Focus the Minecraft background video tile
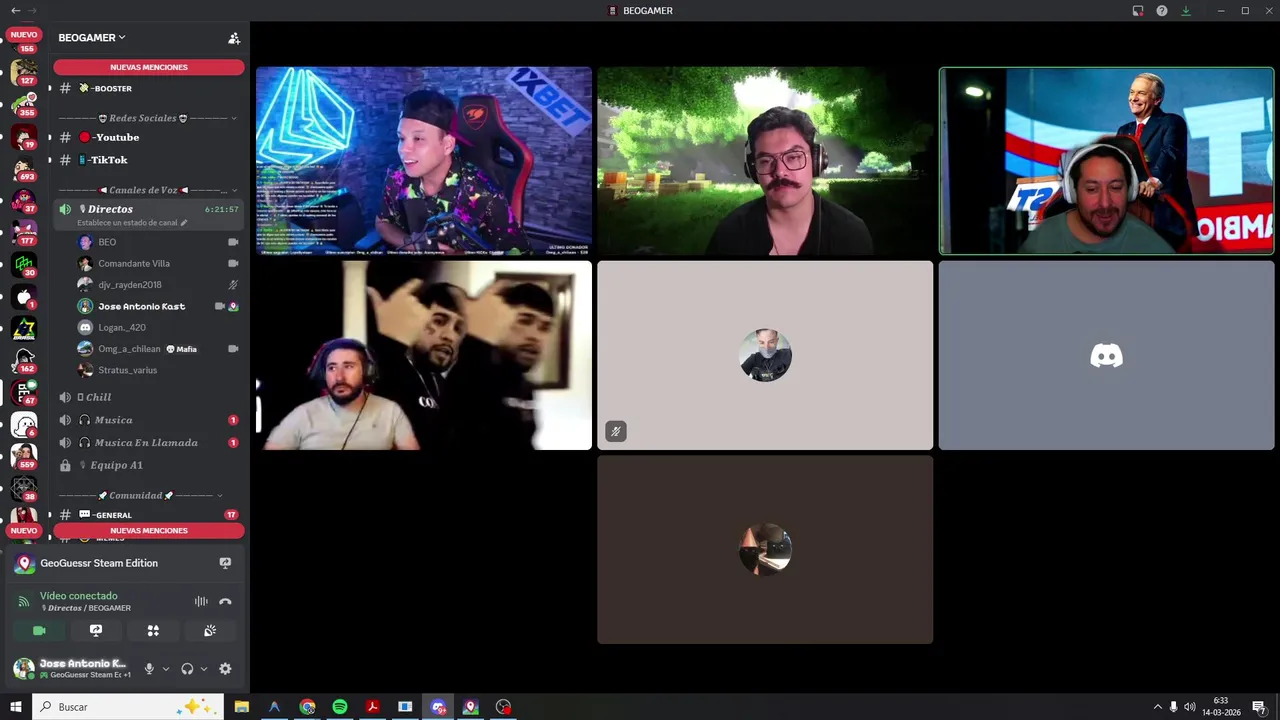This screenshot has width=1280, height=720. [x=765, y=161]
